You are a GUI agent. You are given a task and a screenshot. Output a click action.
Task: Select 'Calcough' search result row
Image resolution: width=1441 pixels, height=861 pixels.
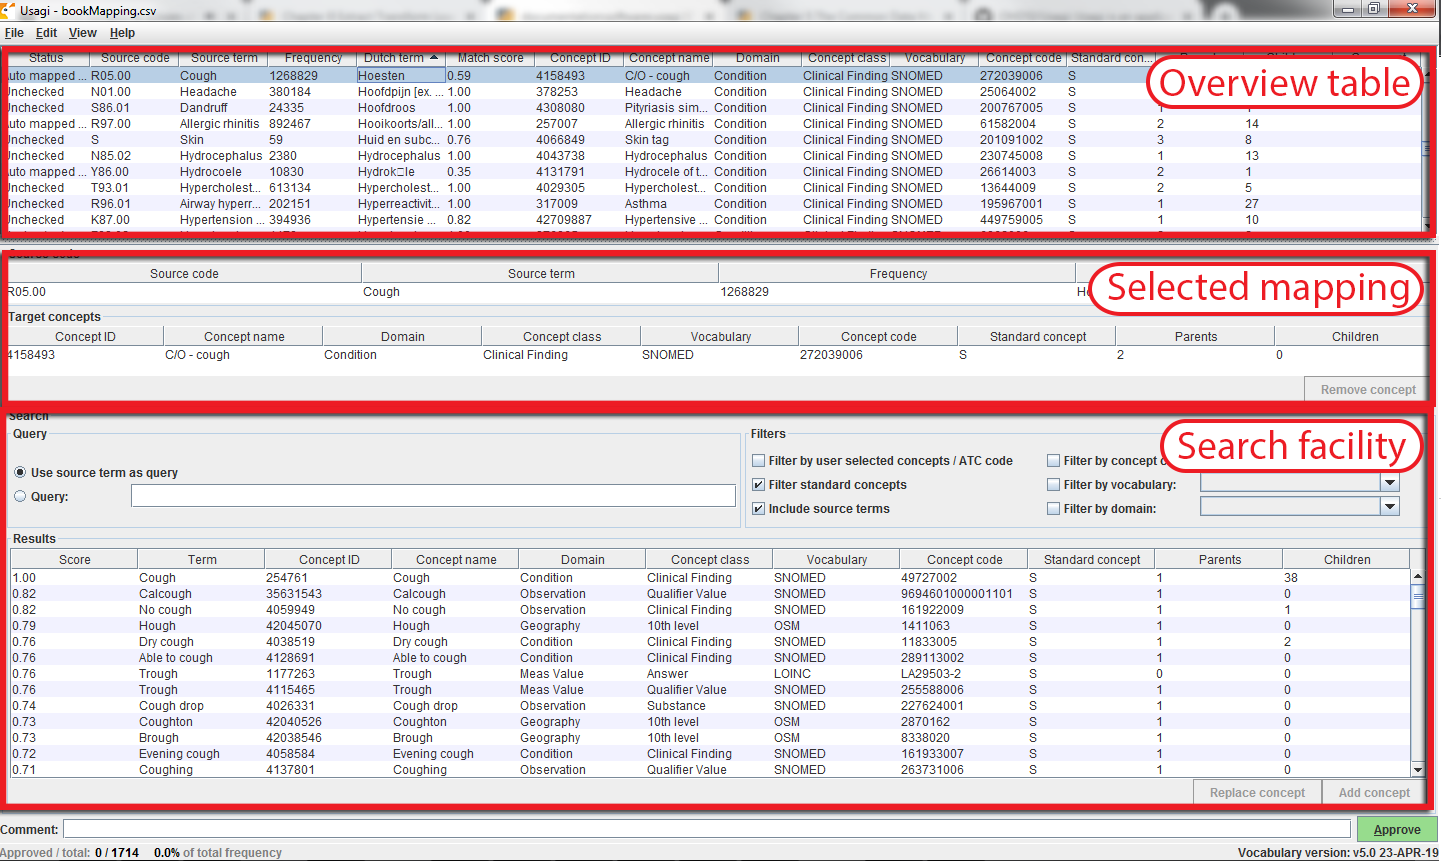tap(711, 594)
